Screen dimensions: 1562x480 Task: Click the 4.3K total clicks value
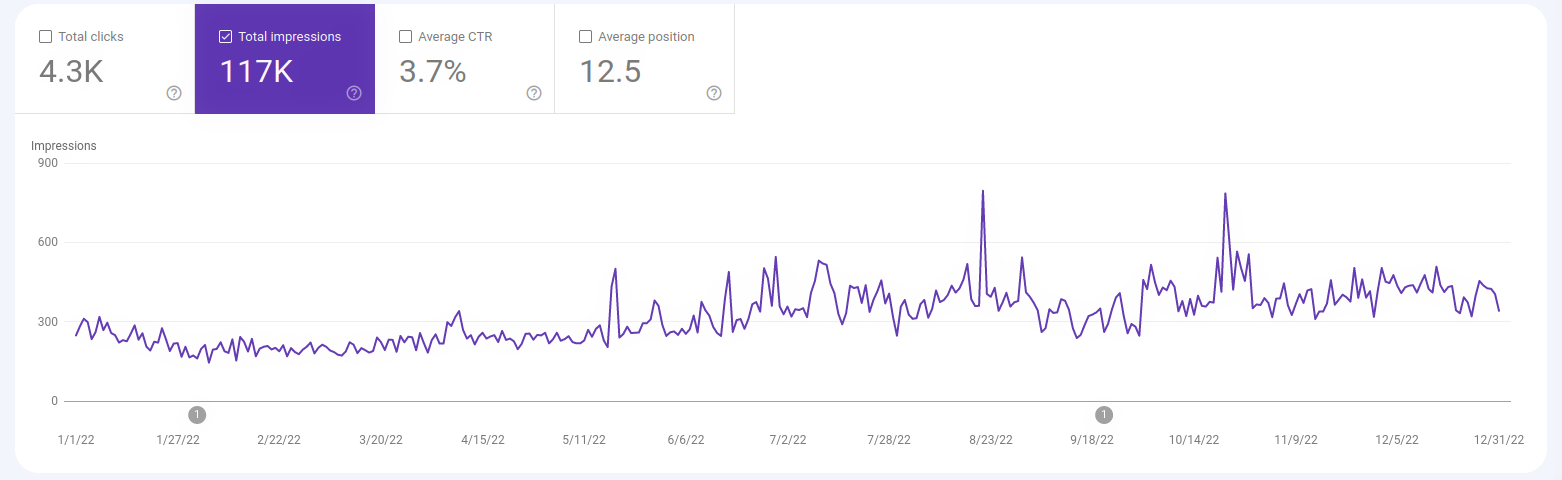pyautogui.click(x=71, y=72)
